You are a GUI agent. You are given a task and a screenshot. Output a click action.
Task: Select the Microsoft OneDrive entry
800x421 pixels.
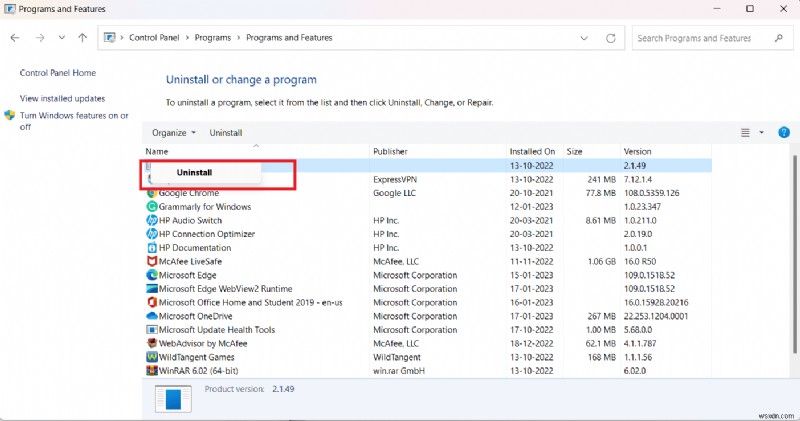click(x=195, y=316)
